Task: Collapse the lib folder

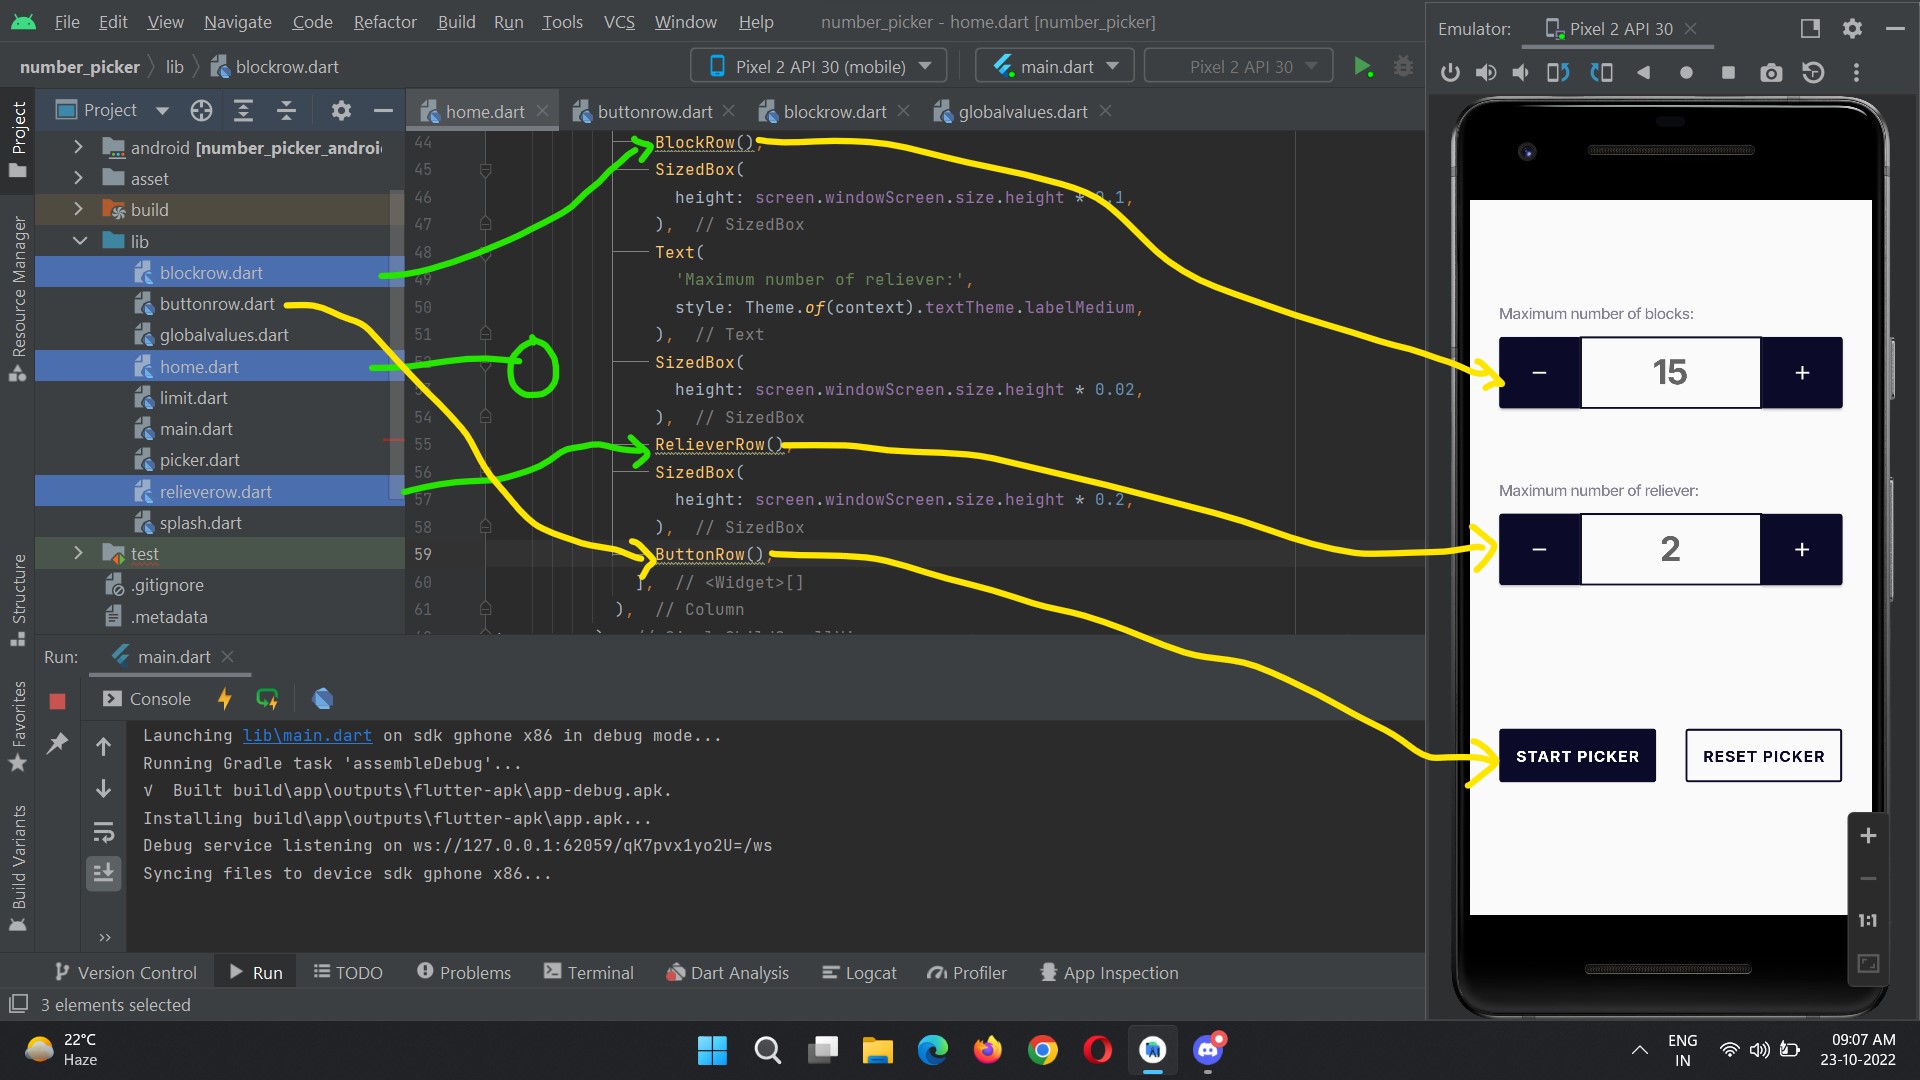Action: [x=79, y=241]
